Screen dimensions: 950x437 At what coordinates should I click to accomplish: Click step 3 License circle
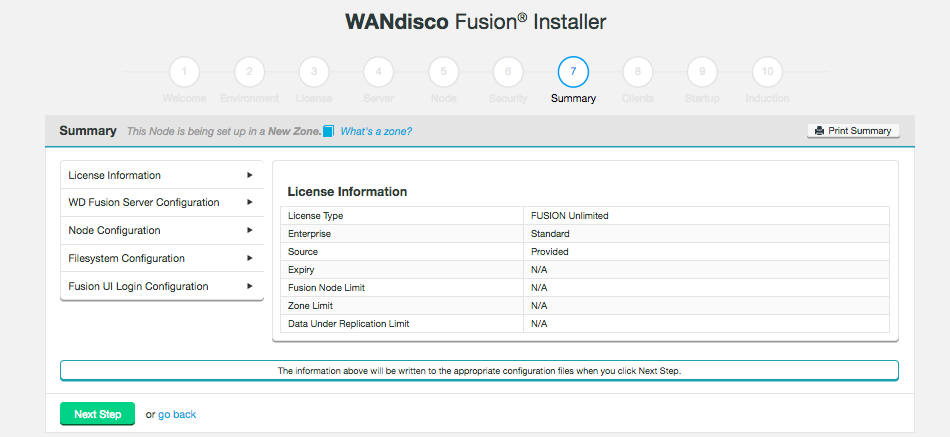click(x=314, y=72)
